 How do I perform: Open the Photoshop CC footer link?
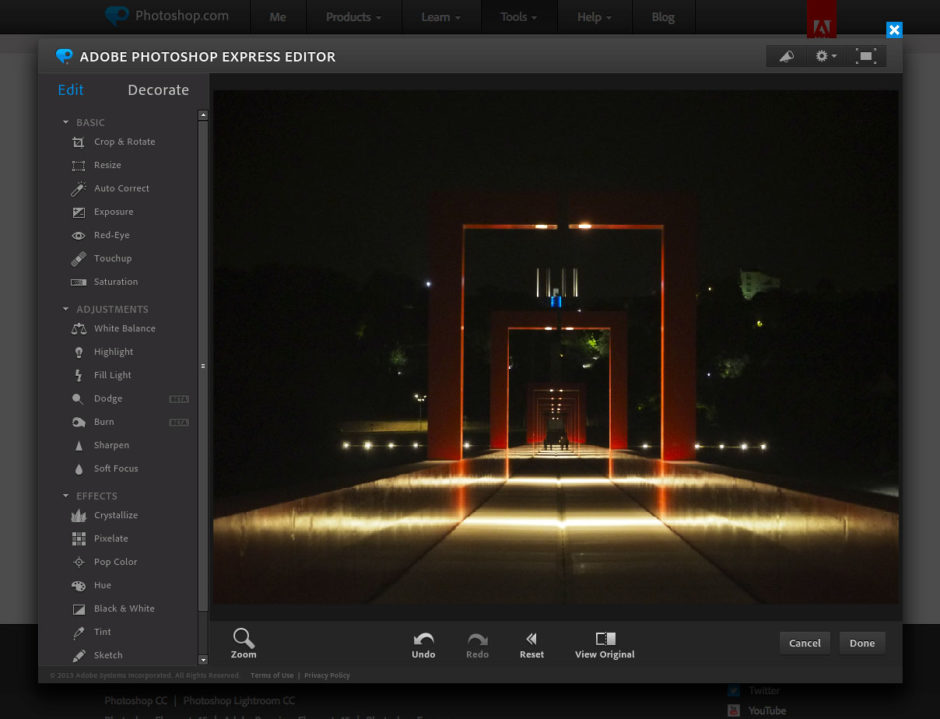pos(136,701)
